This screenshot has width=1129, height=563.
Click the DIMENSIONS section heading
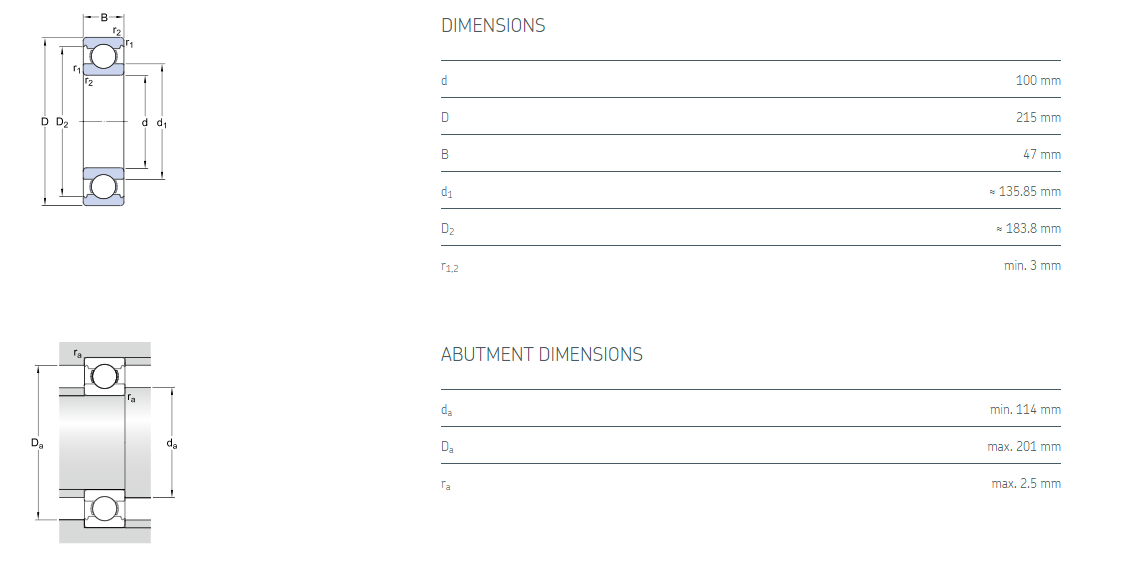(493, 26)
